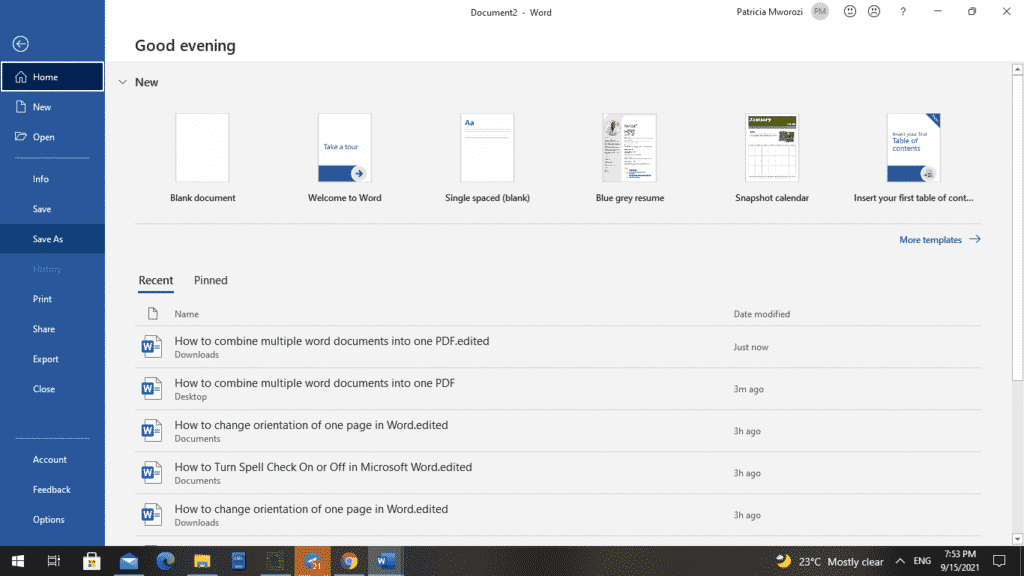Create a Blank document from the template gallery
Screen dimensions: 1024x576
click(x=202, y=147)
